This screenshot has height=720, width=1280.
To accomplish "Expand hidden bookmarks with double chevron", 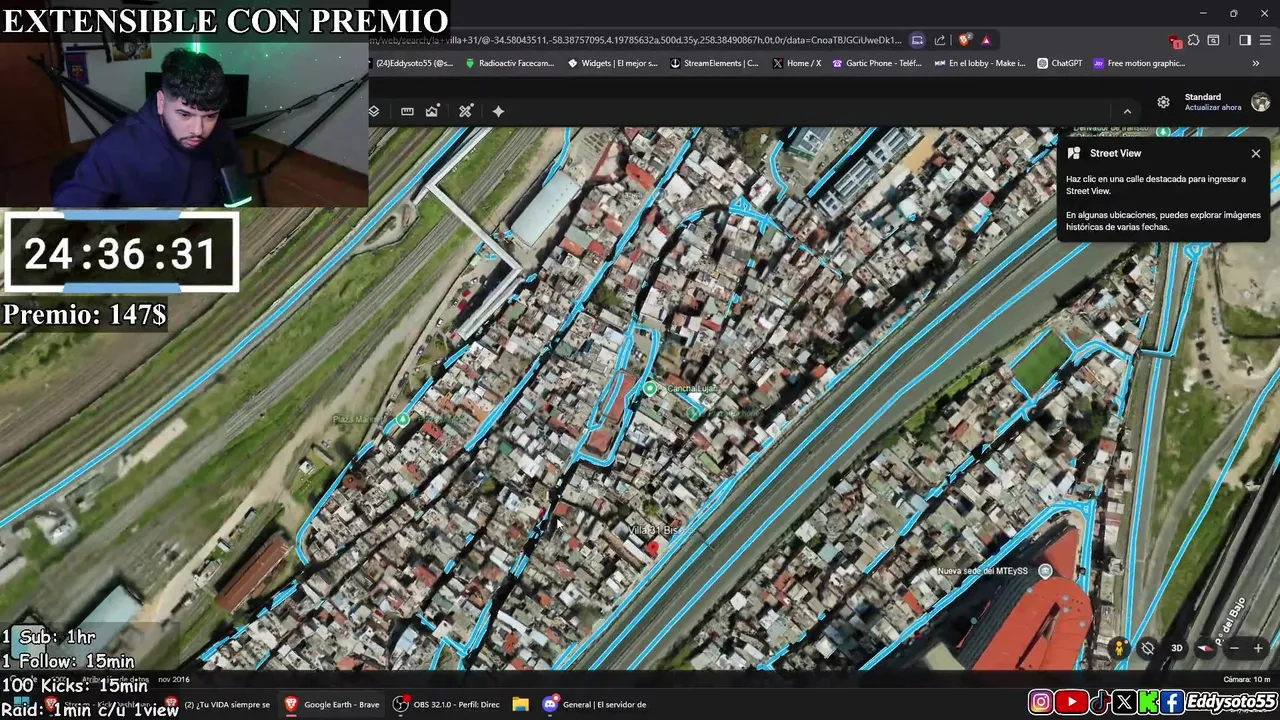I will [1256, 63].
